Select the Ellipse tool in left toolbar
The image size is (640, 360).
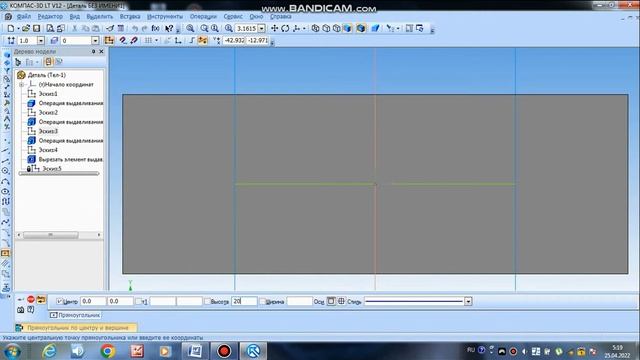(x=6, y=191)
